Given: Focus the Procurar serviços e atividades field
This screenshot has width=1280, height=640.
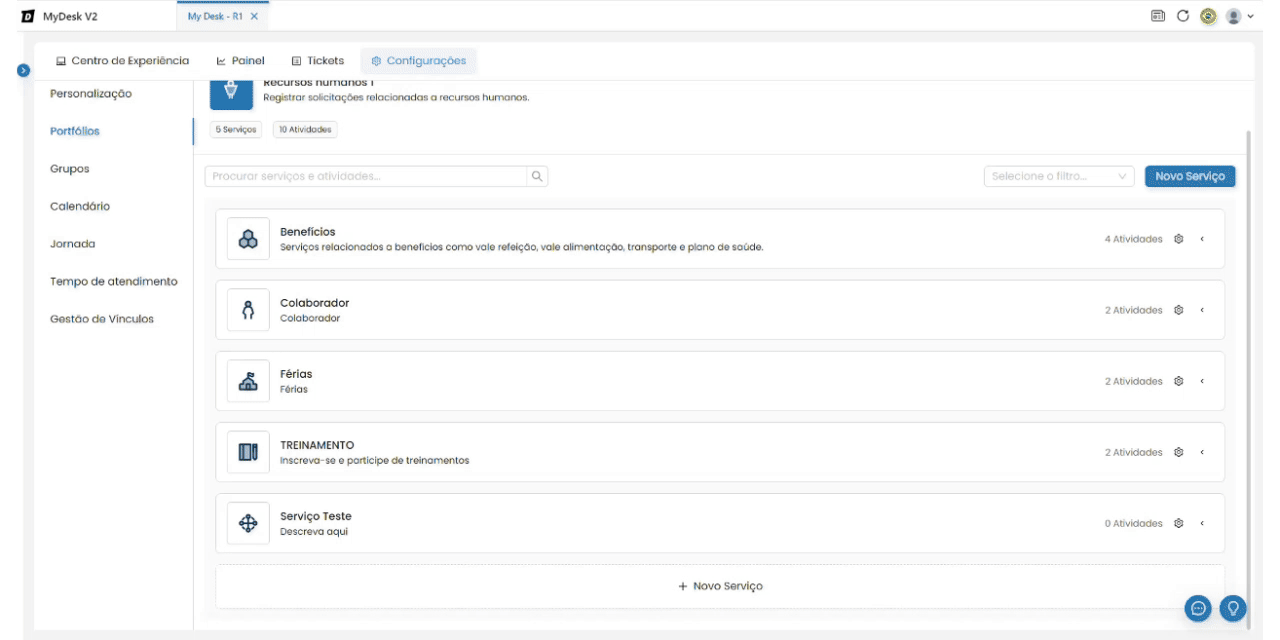Looking at the screenshot, I should click(x=366, y=176).
